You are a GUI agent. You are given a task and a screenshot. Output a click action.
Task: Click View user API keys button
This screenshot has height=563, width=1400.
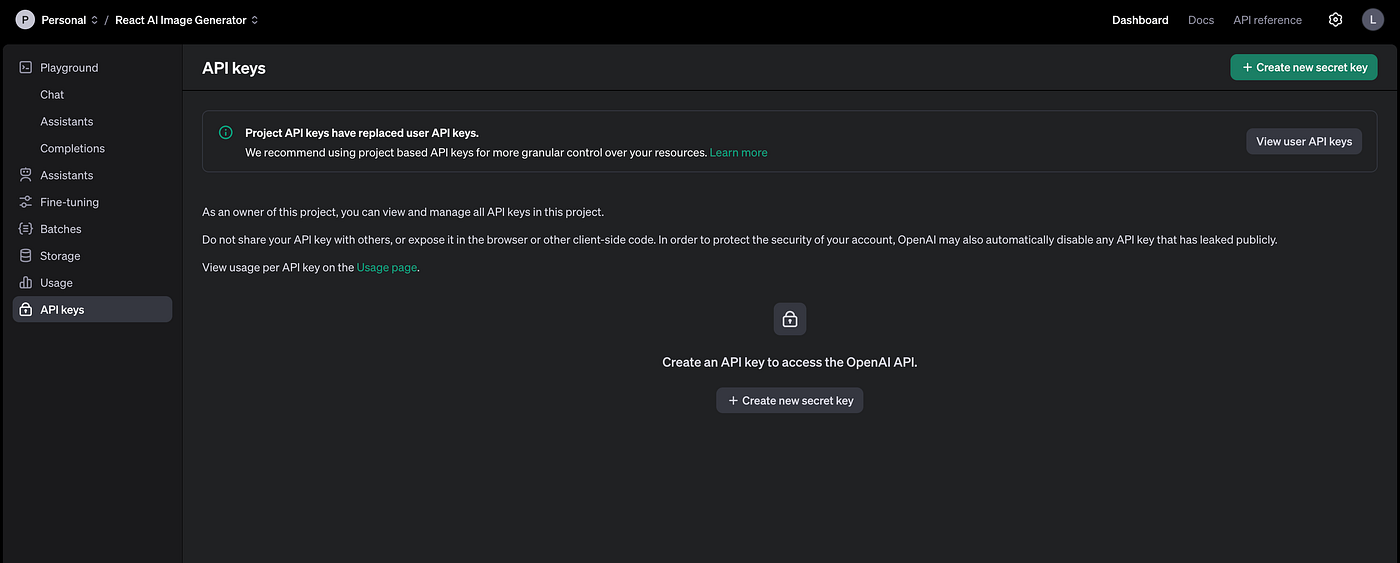coord(1304,141)
